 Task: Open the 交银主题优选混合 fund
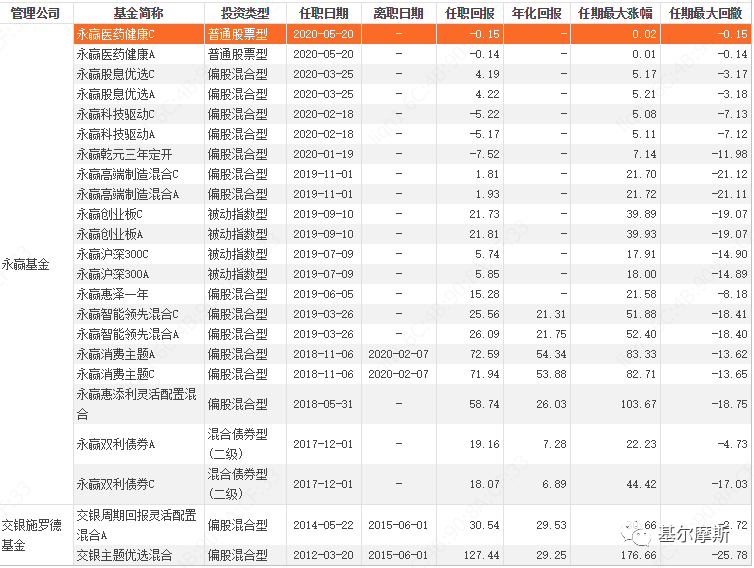125,555
